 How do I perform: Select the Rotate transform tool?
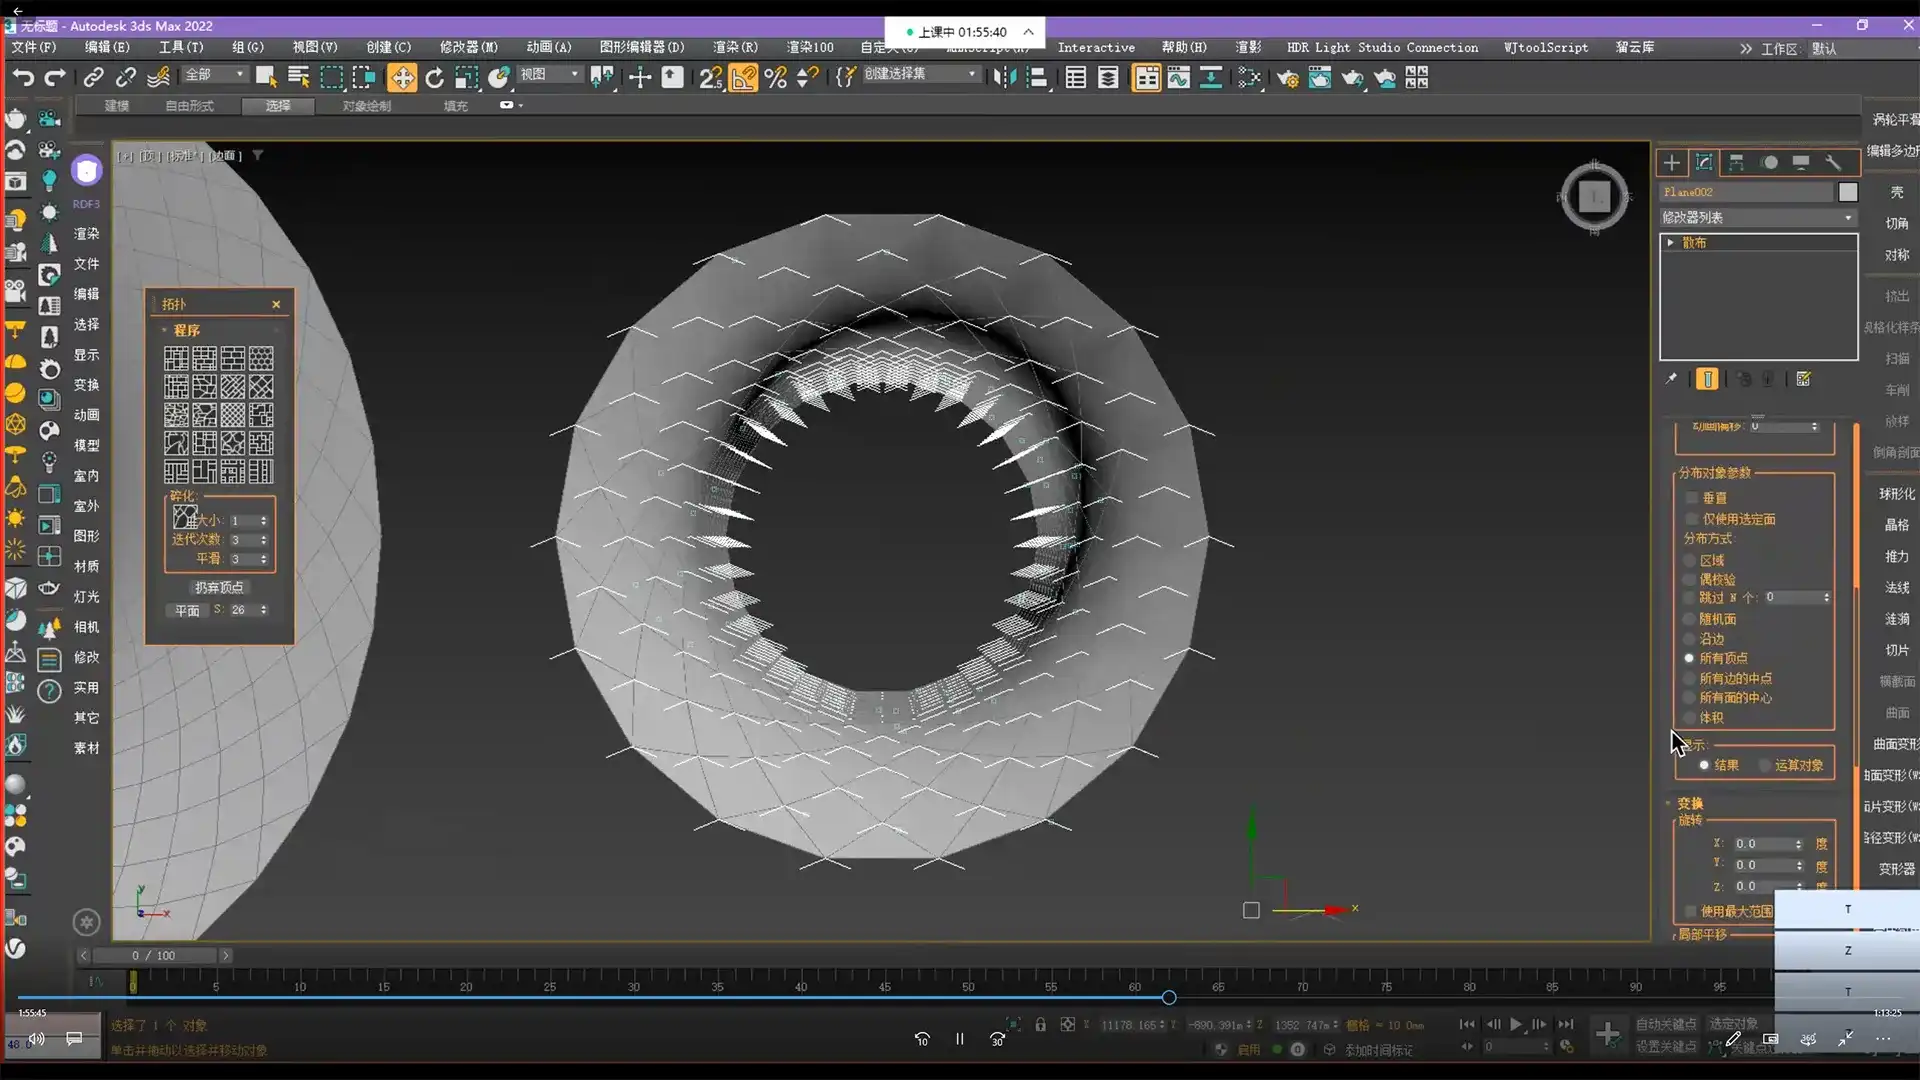coord(434,77)
